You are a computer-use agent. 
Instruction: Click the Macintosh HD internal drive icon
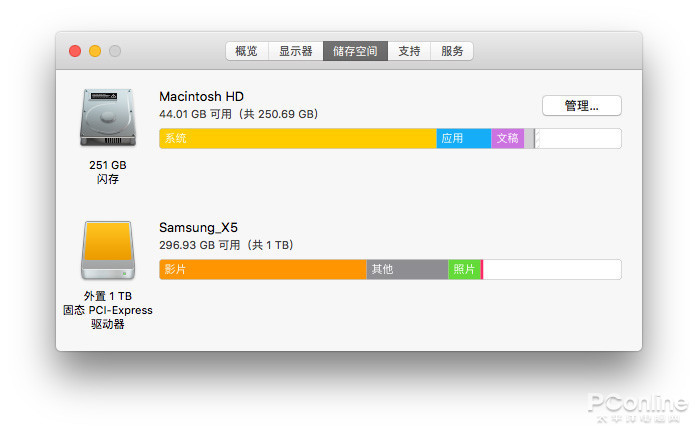(x=107, y=118)
